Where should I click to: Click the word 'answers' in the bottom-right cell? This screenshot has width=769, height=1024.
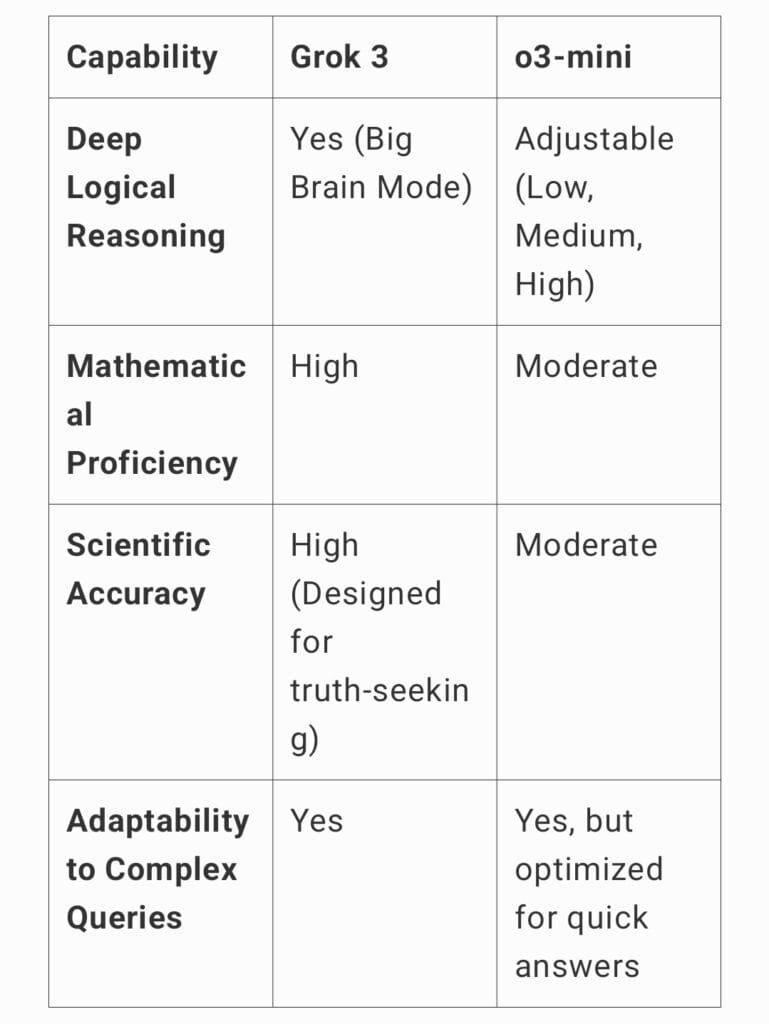coord(577,966)
